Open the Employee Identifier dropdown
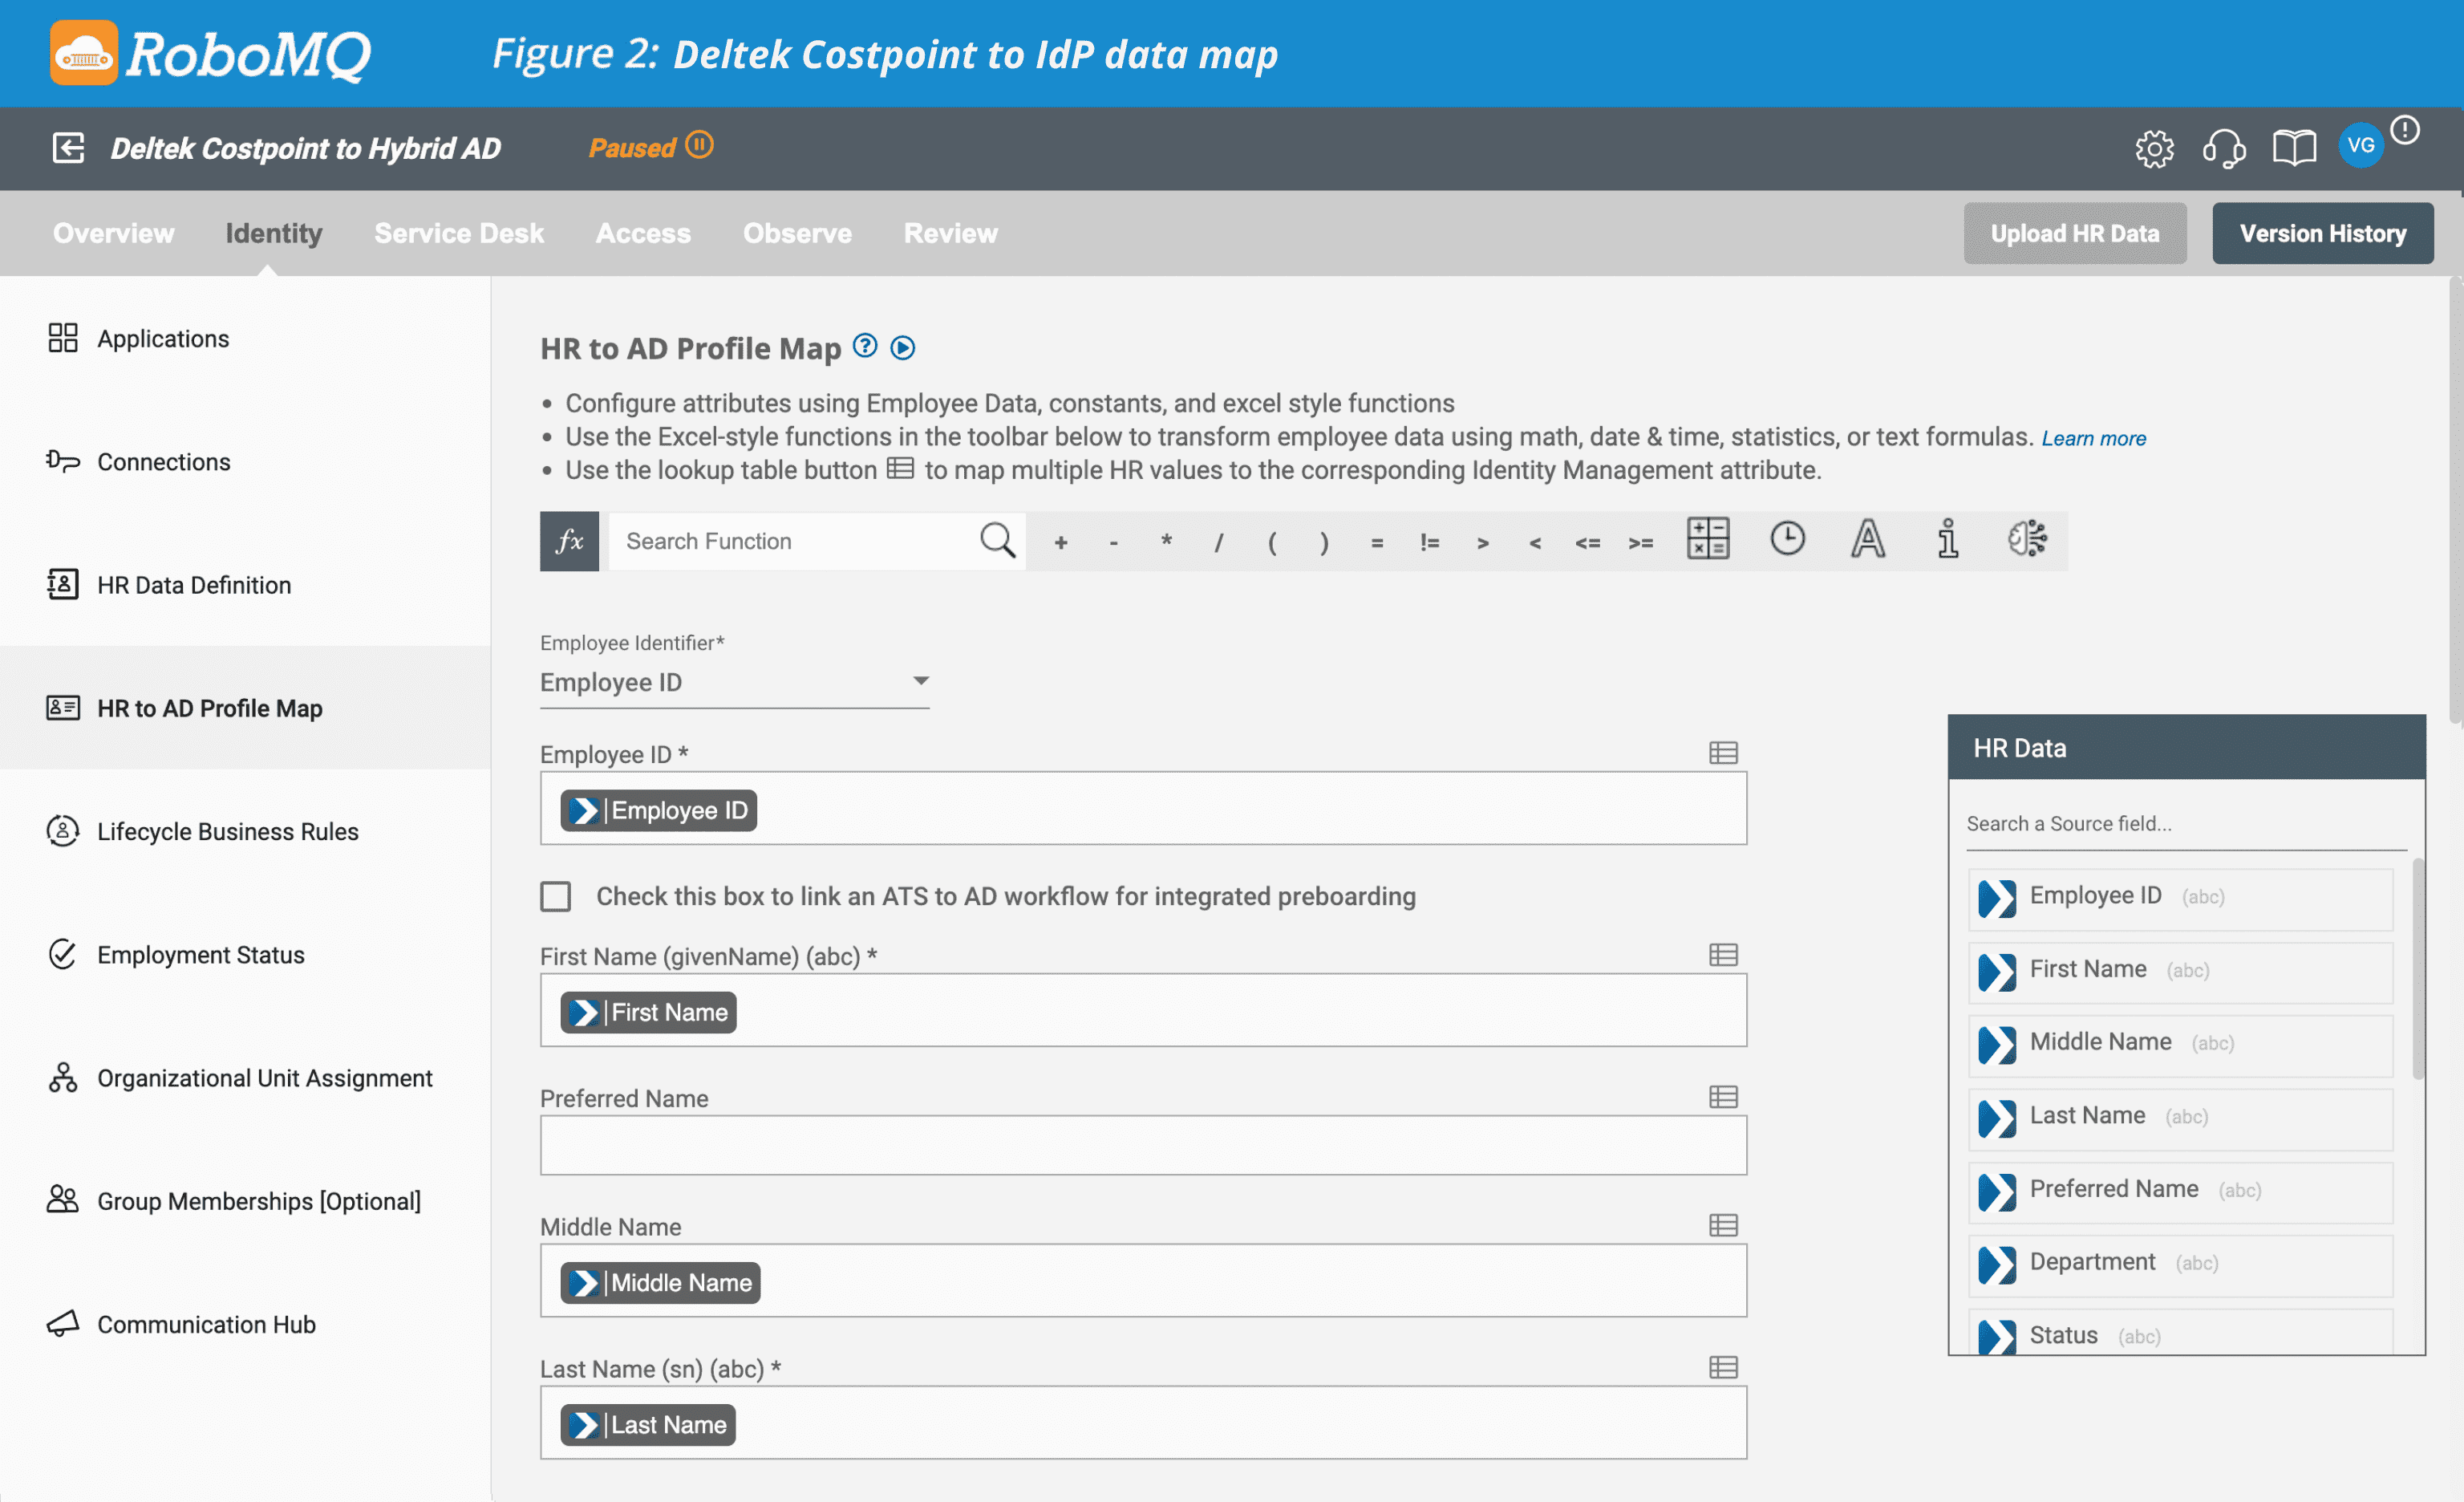This screenshot has height=1502, width=2464. pos(734,682)
